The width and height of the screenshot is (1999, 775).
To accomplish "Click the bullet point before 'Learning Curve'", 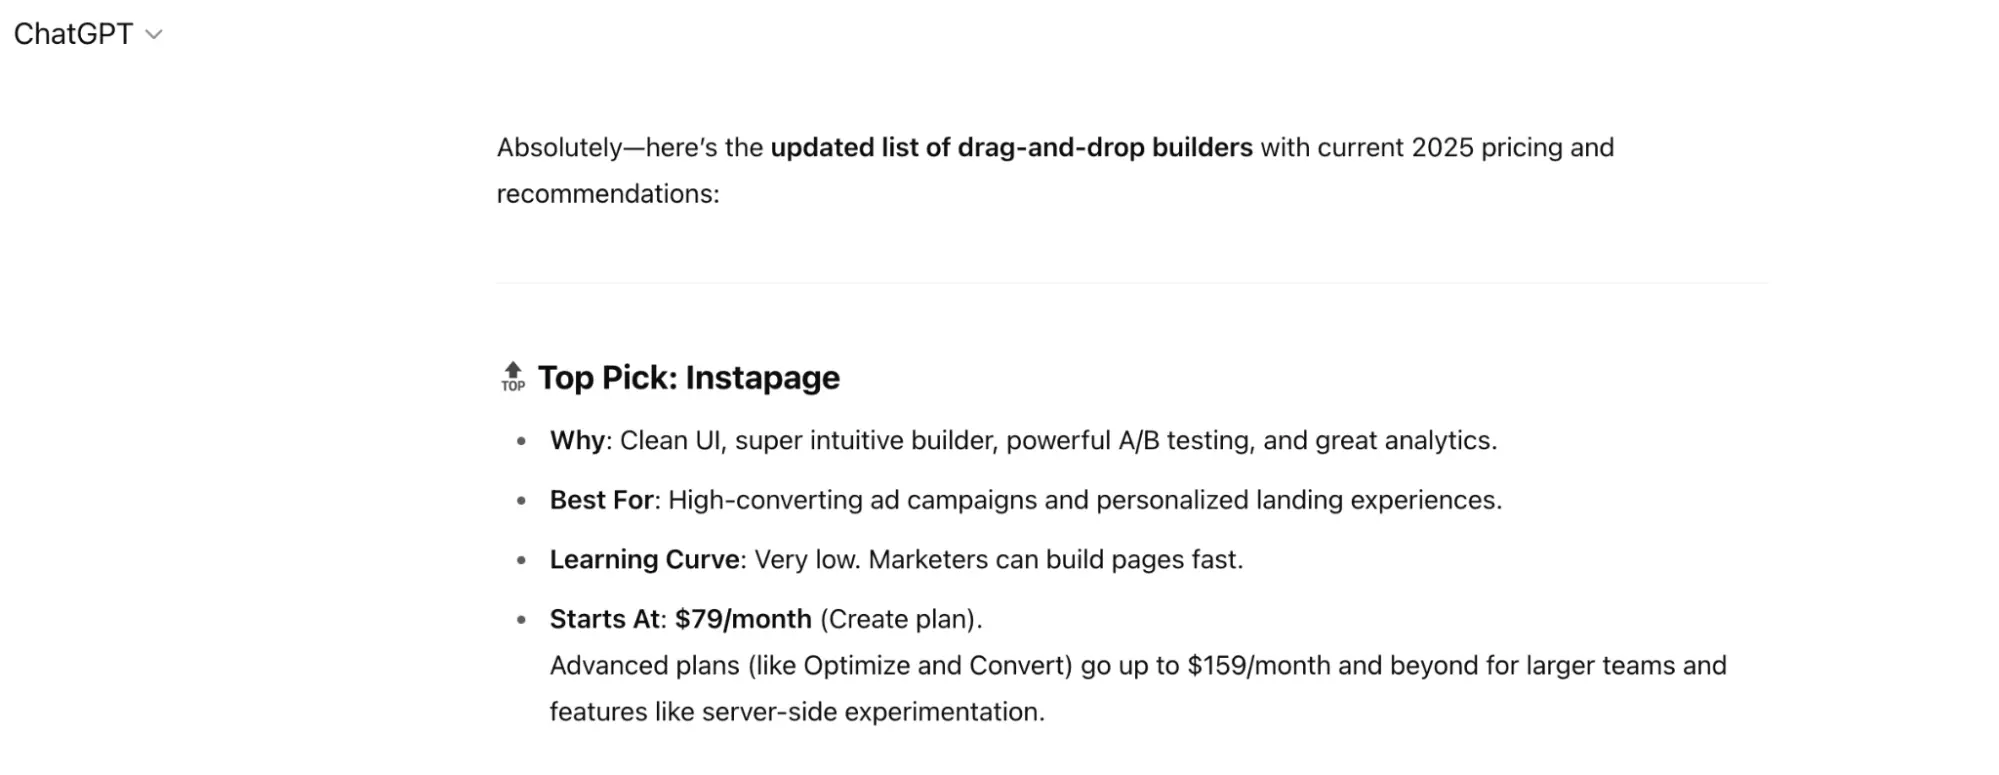I will [x=521, y=560].
